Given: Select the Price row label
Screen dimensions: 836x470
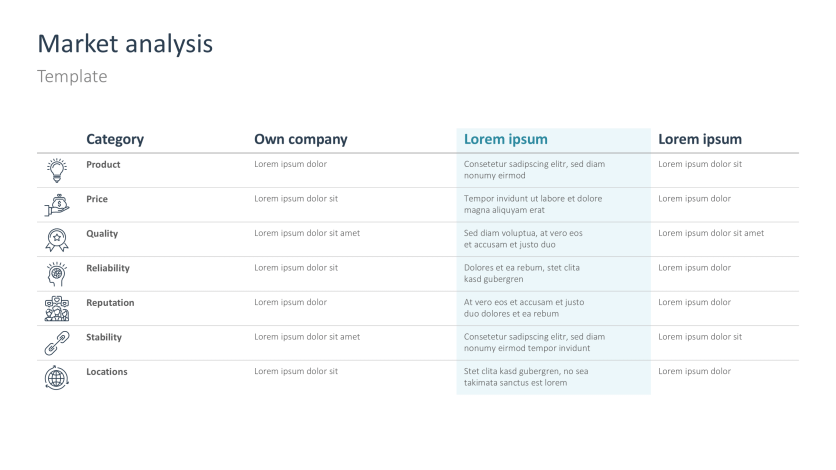Looking at the screenshot, I should (97, 199).
